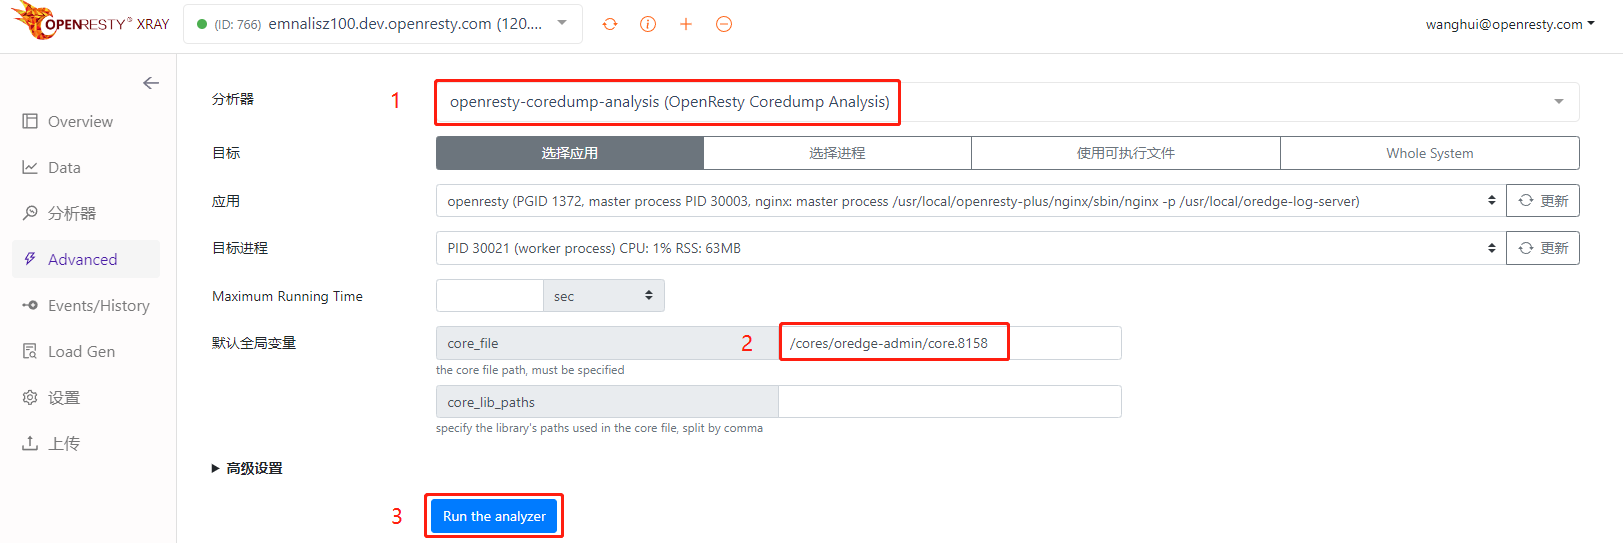The image size is (1623, 543).
Task: Open the Data page
Action: tap(64, 167)
